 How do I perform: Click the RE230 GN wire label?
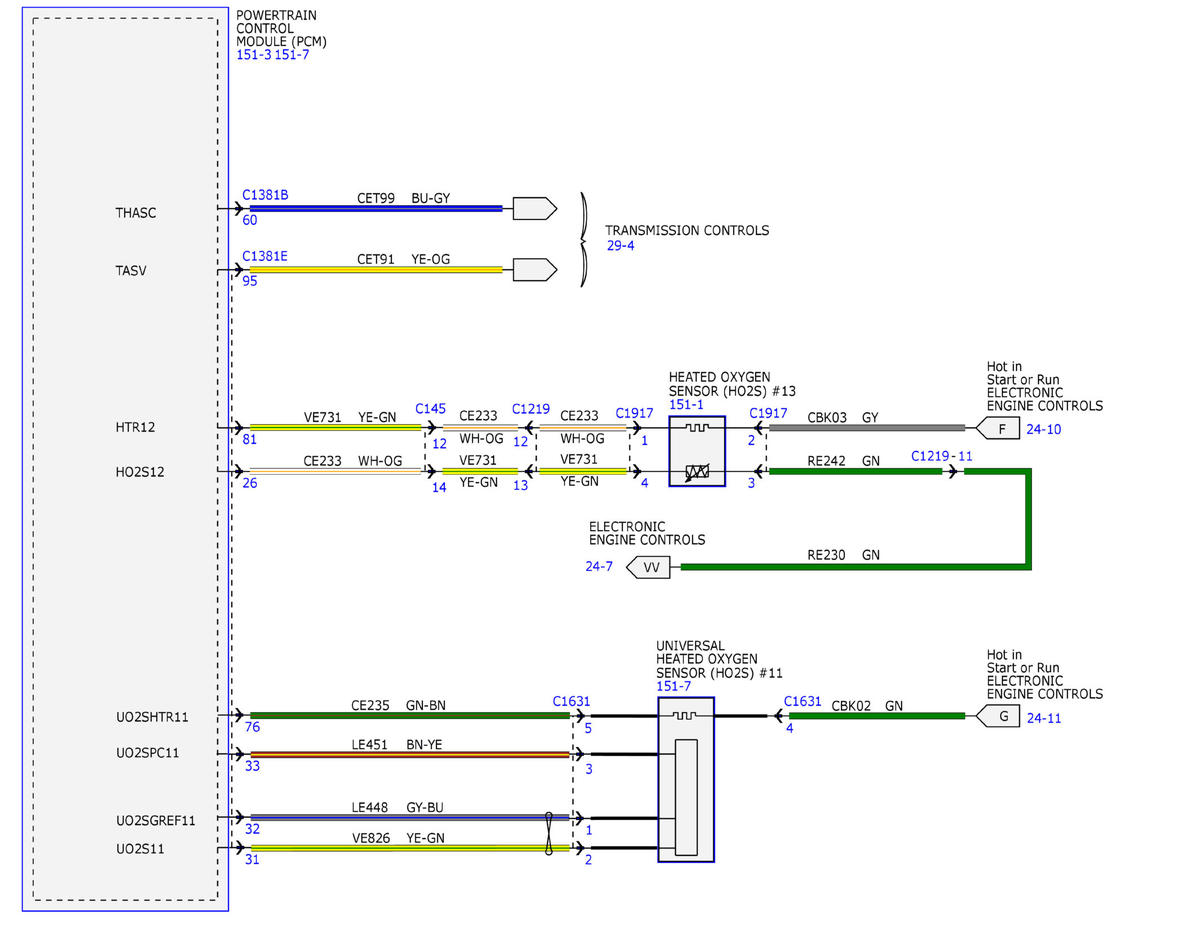[x=843, y=555]
